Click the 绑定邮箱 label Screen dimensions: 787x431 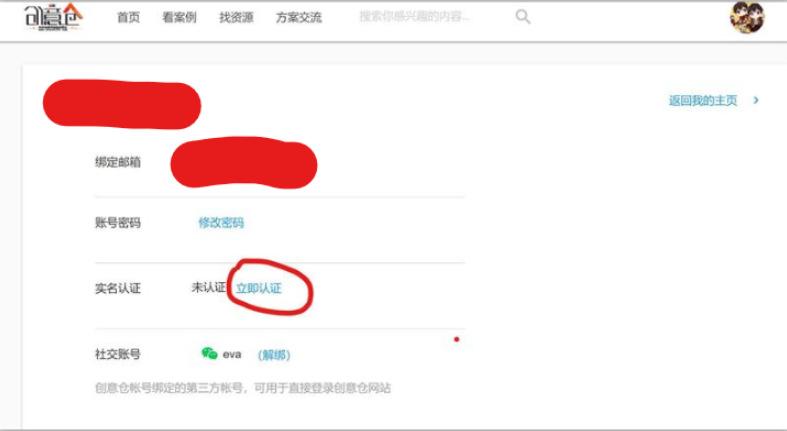[x=118, y=162]
